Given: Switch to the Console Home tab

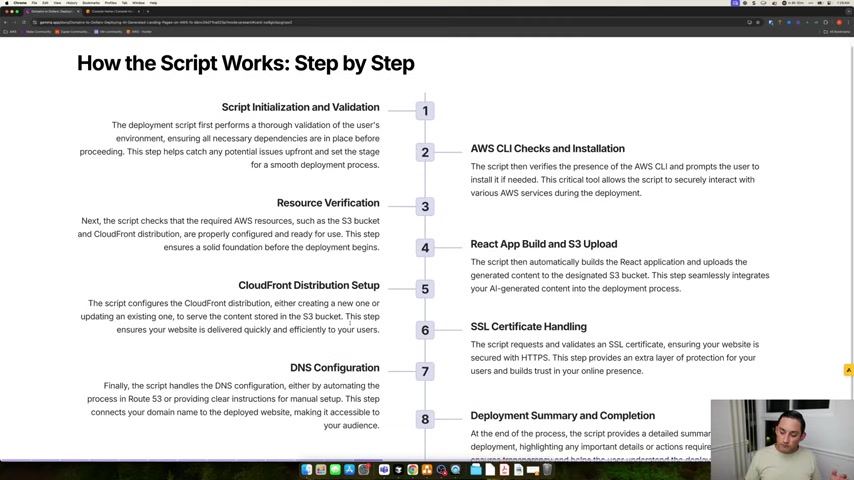Looking at the screenshot, I should (x=112, y=11).
